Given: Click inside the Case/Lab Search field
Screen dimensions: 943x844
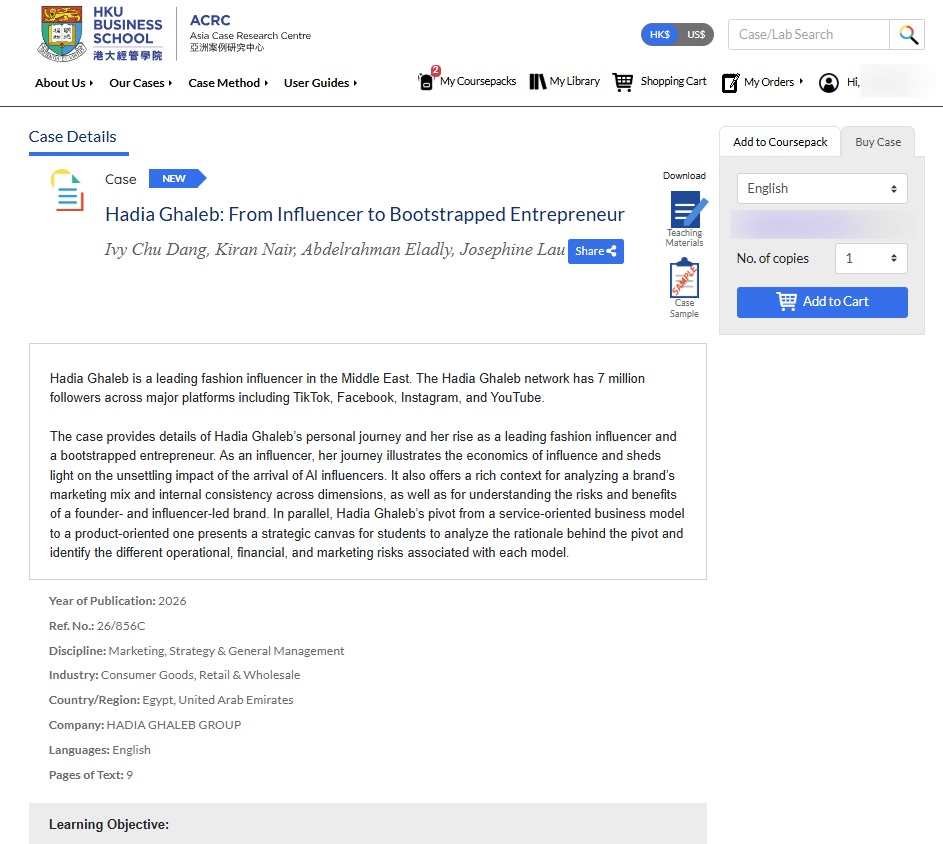Looking at the screenshot, I should 809,35.
